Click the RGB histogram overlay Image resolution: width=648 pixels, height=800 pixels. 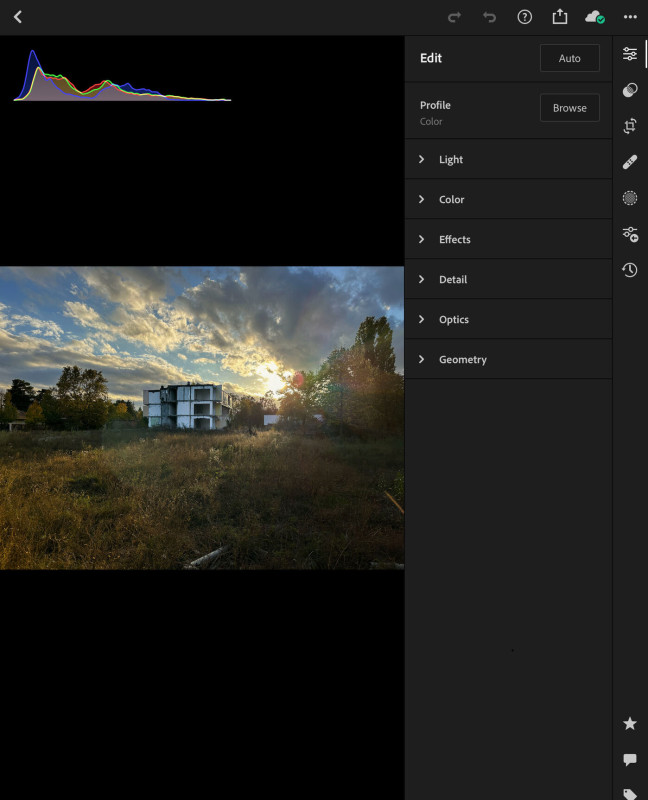(122, 76)
